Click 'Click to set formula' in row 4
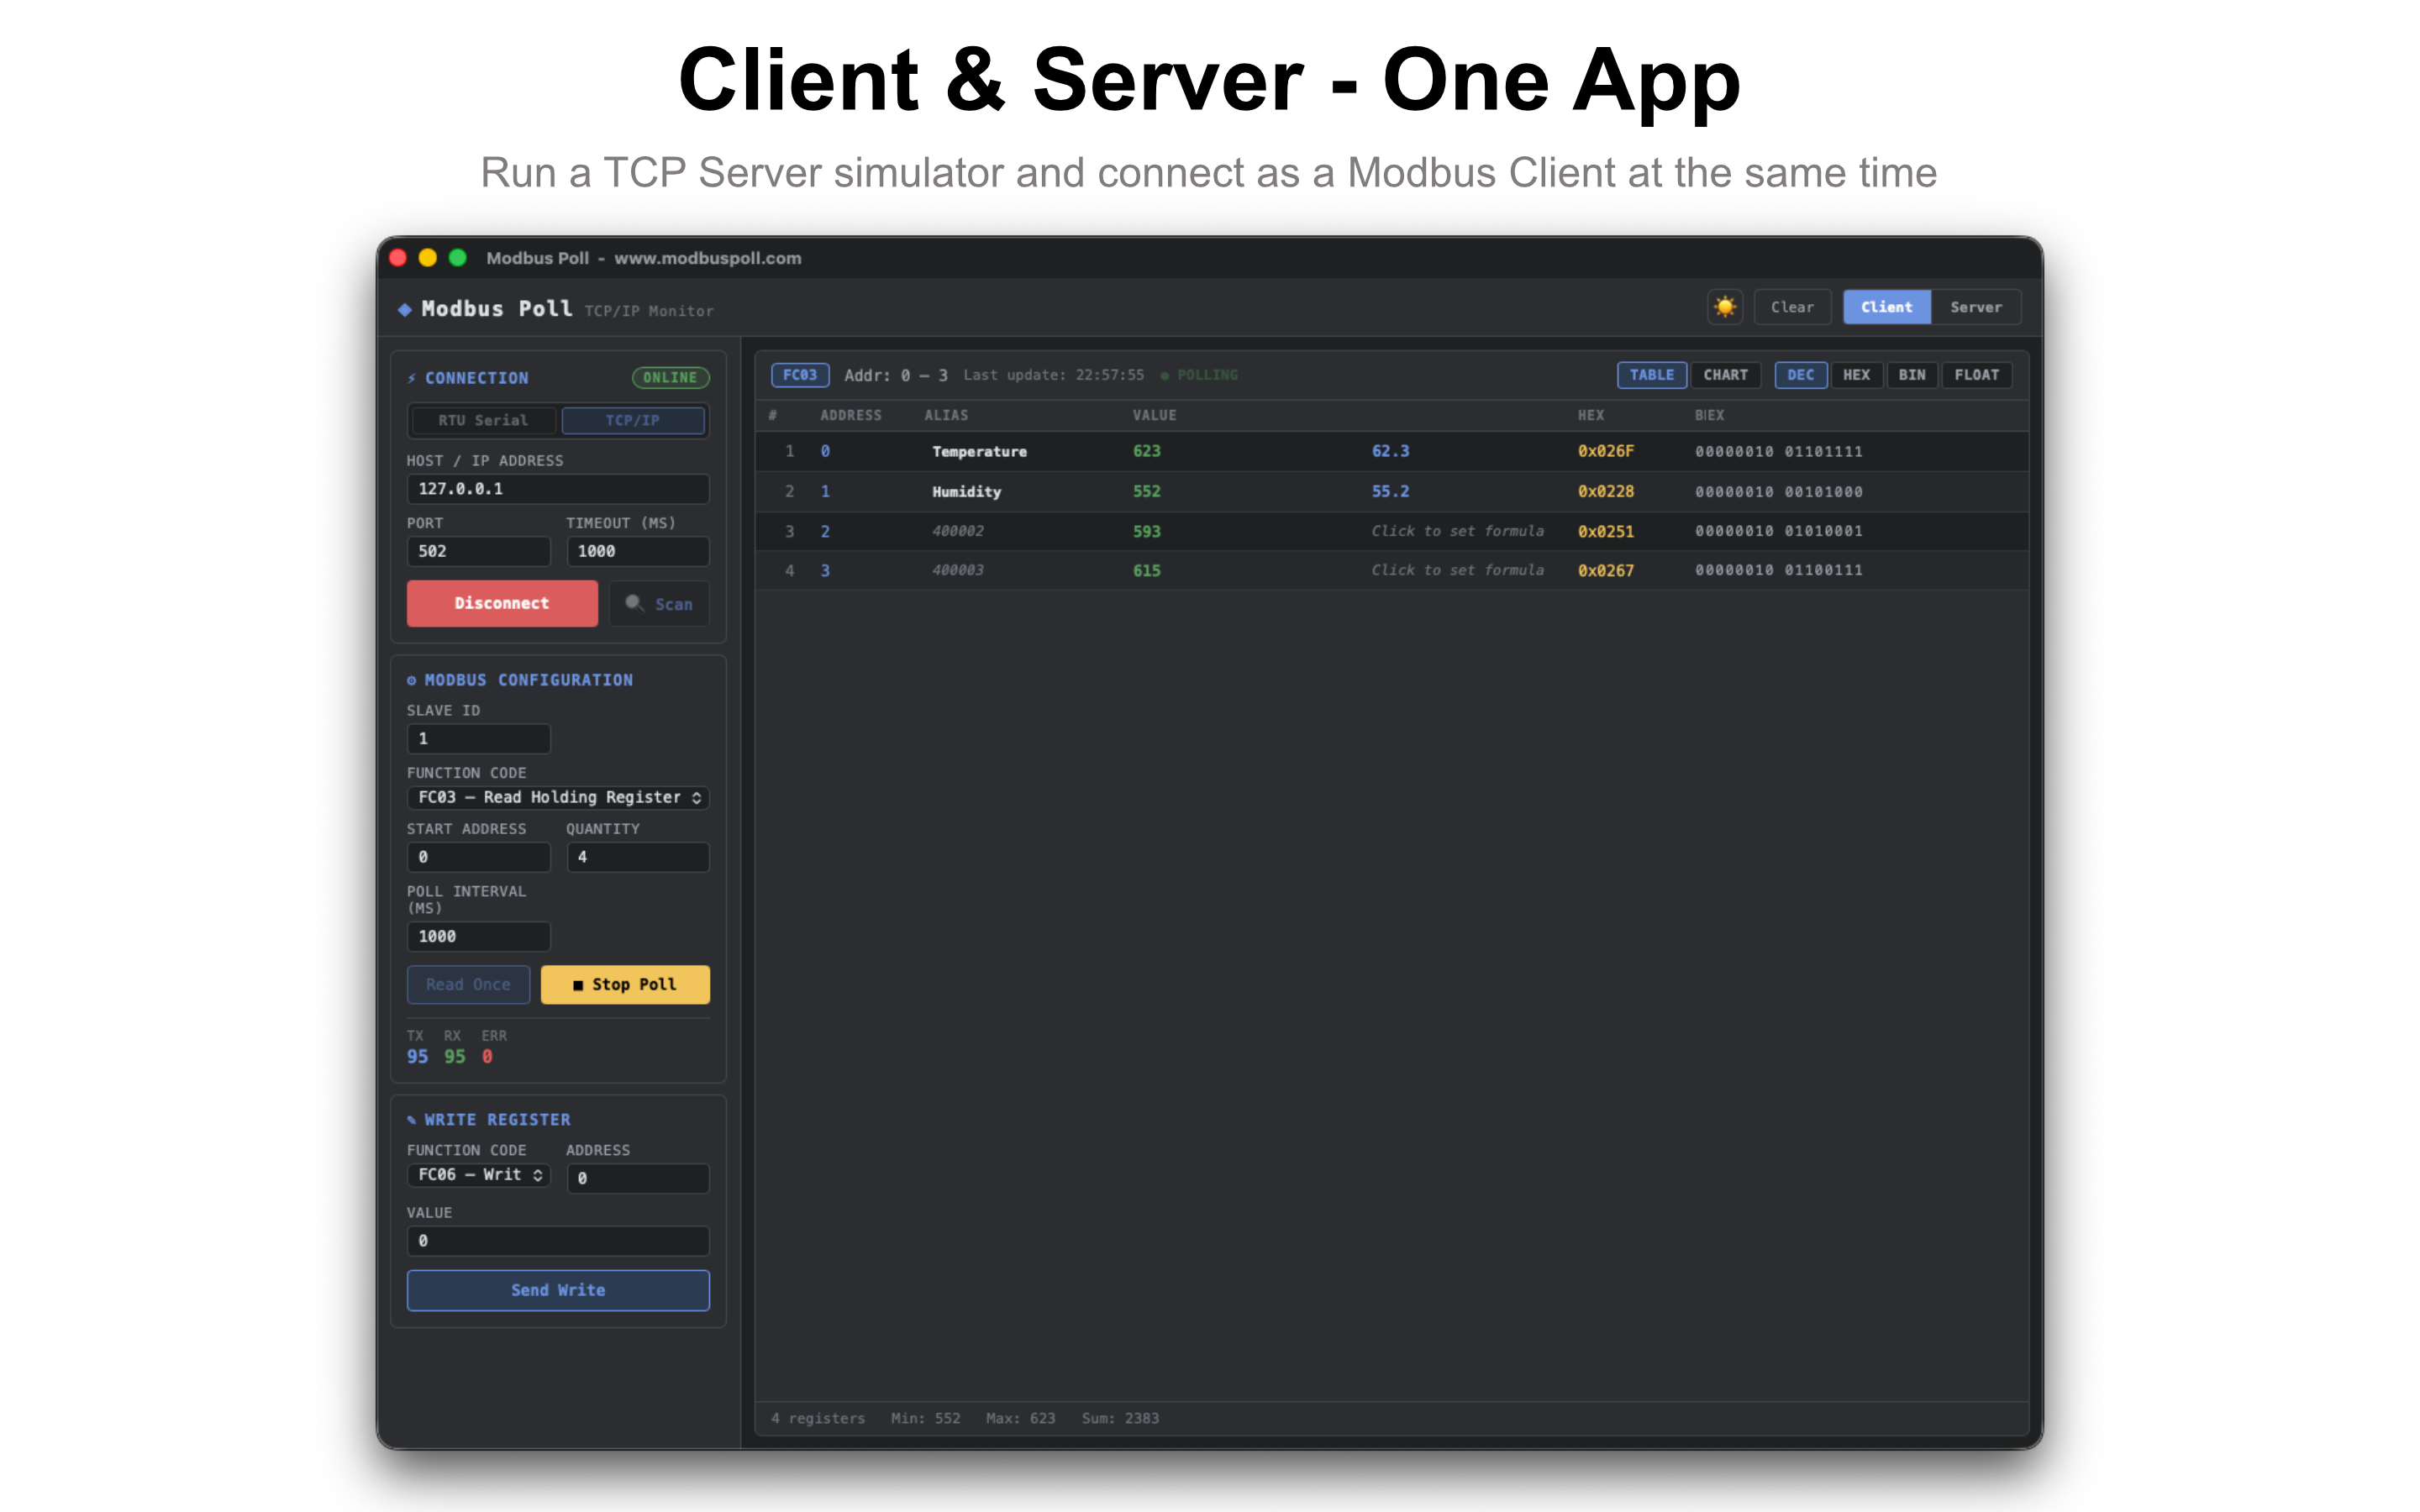The width and height of the screenshot is (2420, 1512). [1457, 570]
